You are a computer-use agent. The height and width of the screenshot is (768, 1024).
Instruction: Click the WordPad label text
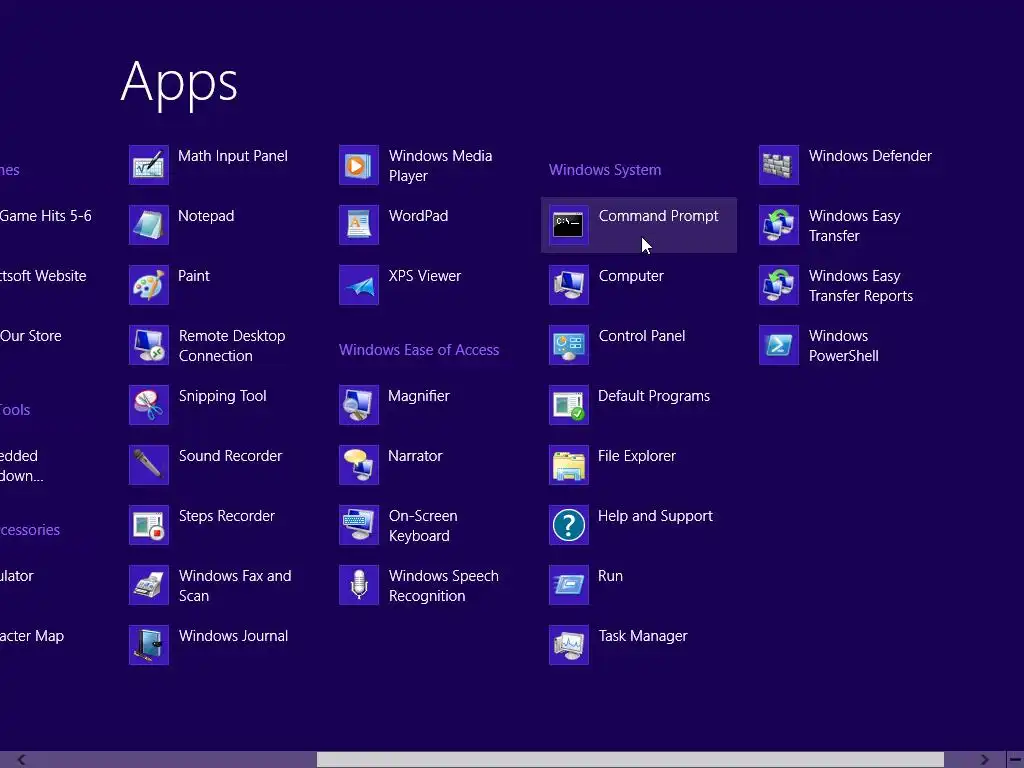pos(418,216)
